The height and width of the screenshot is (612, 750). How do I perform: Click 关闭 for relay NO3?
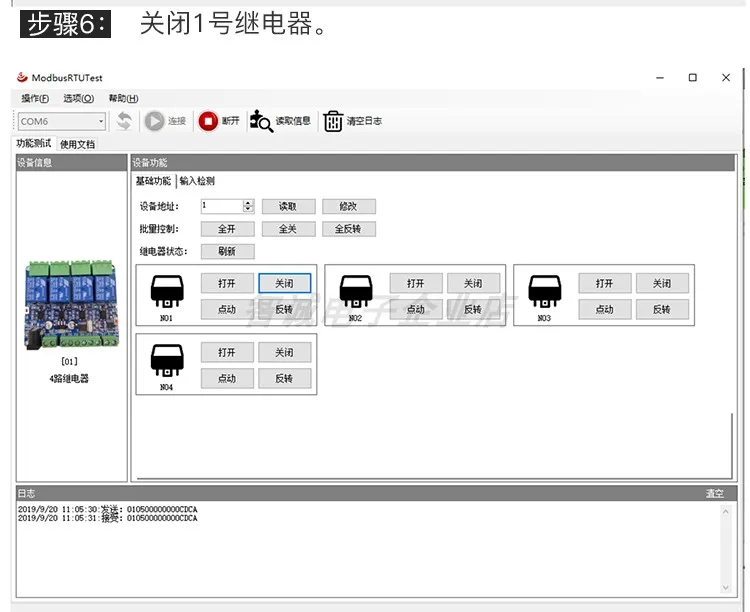662,283
